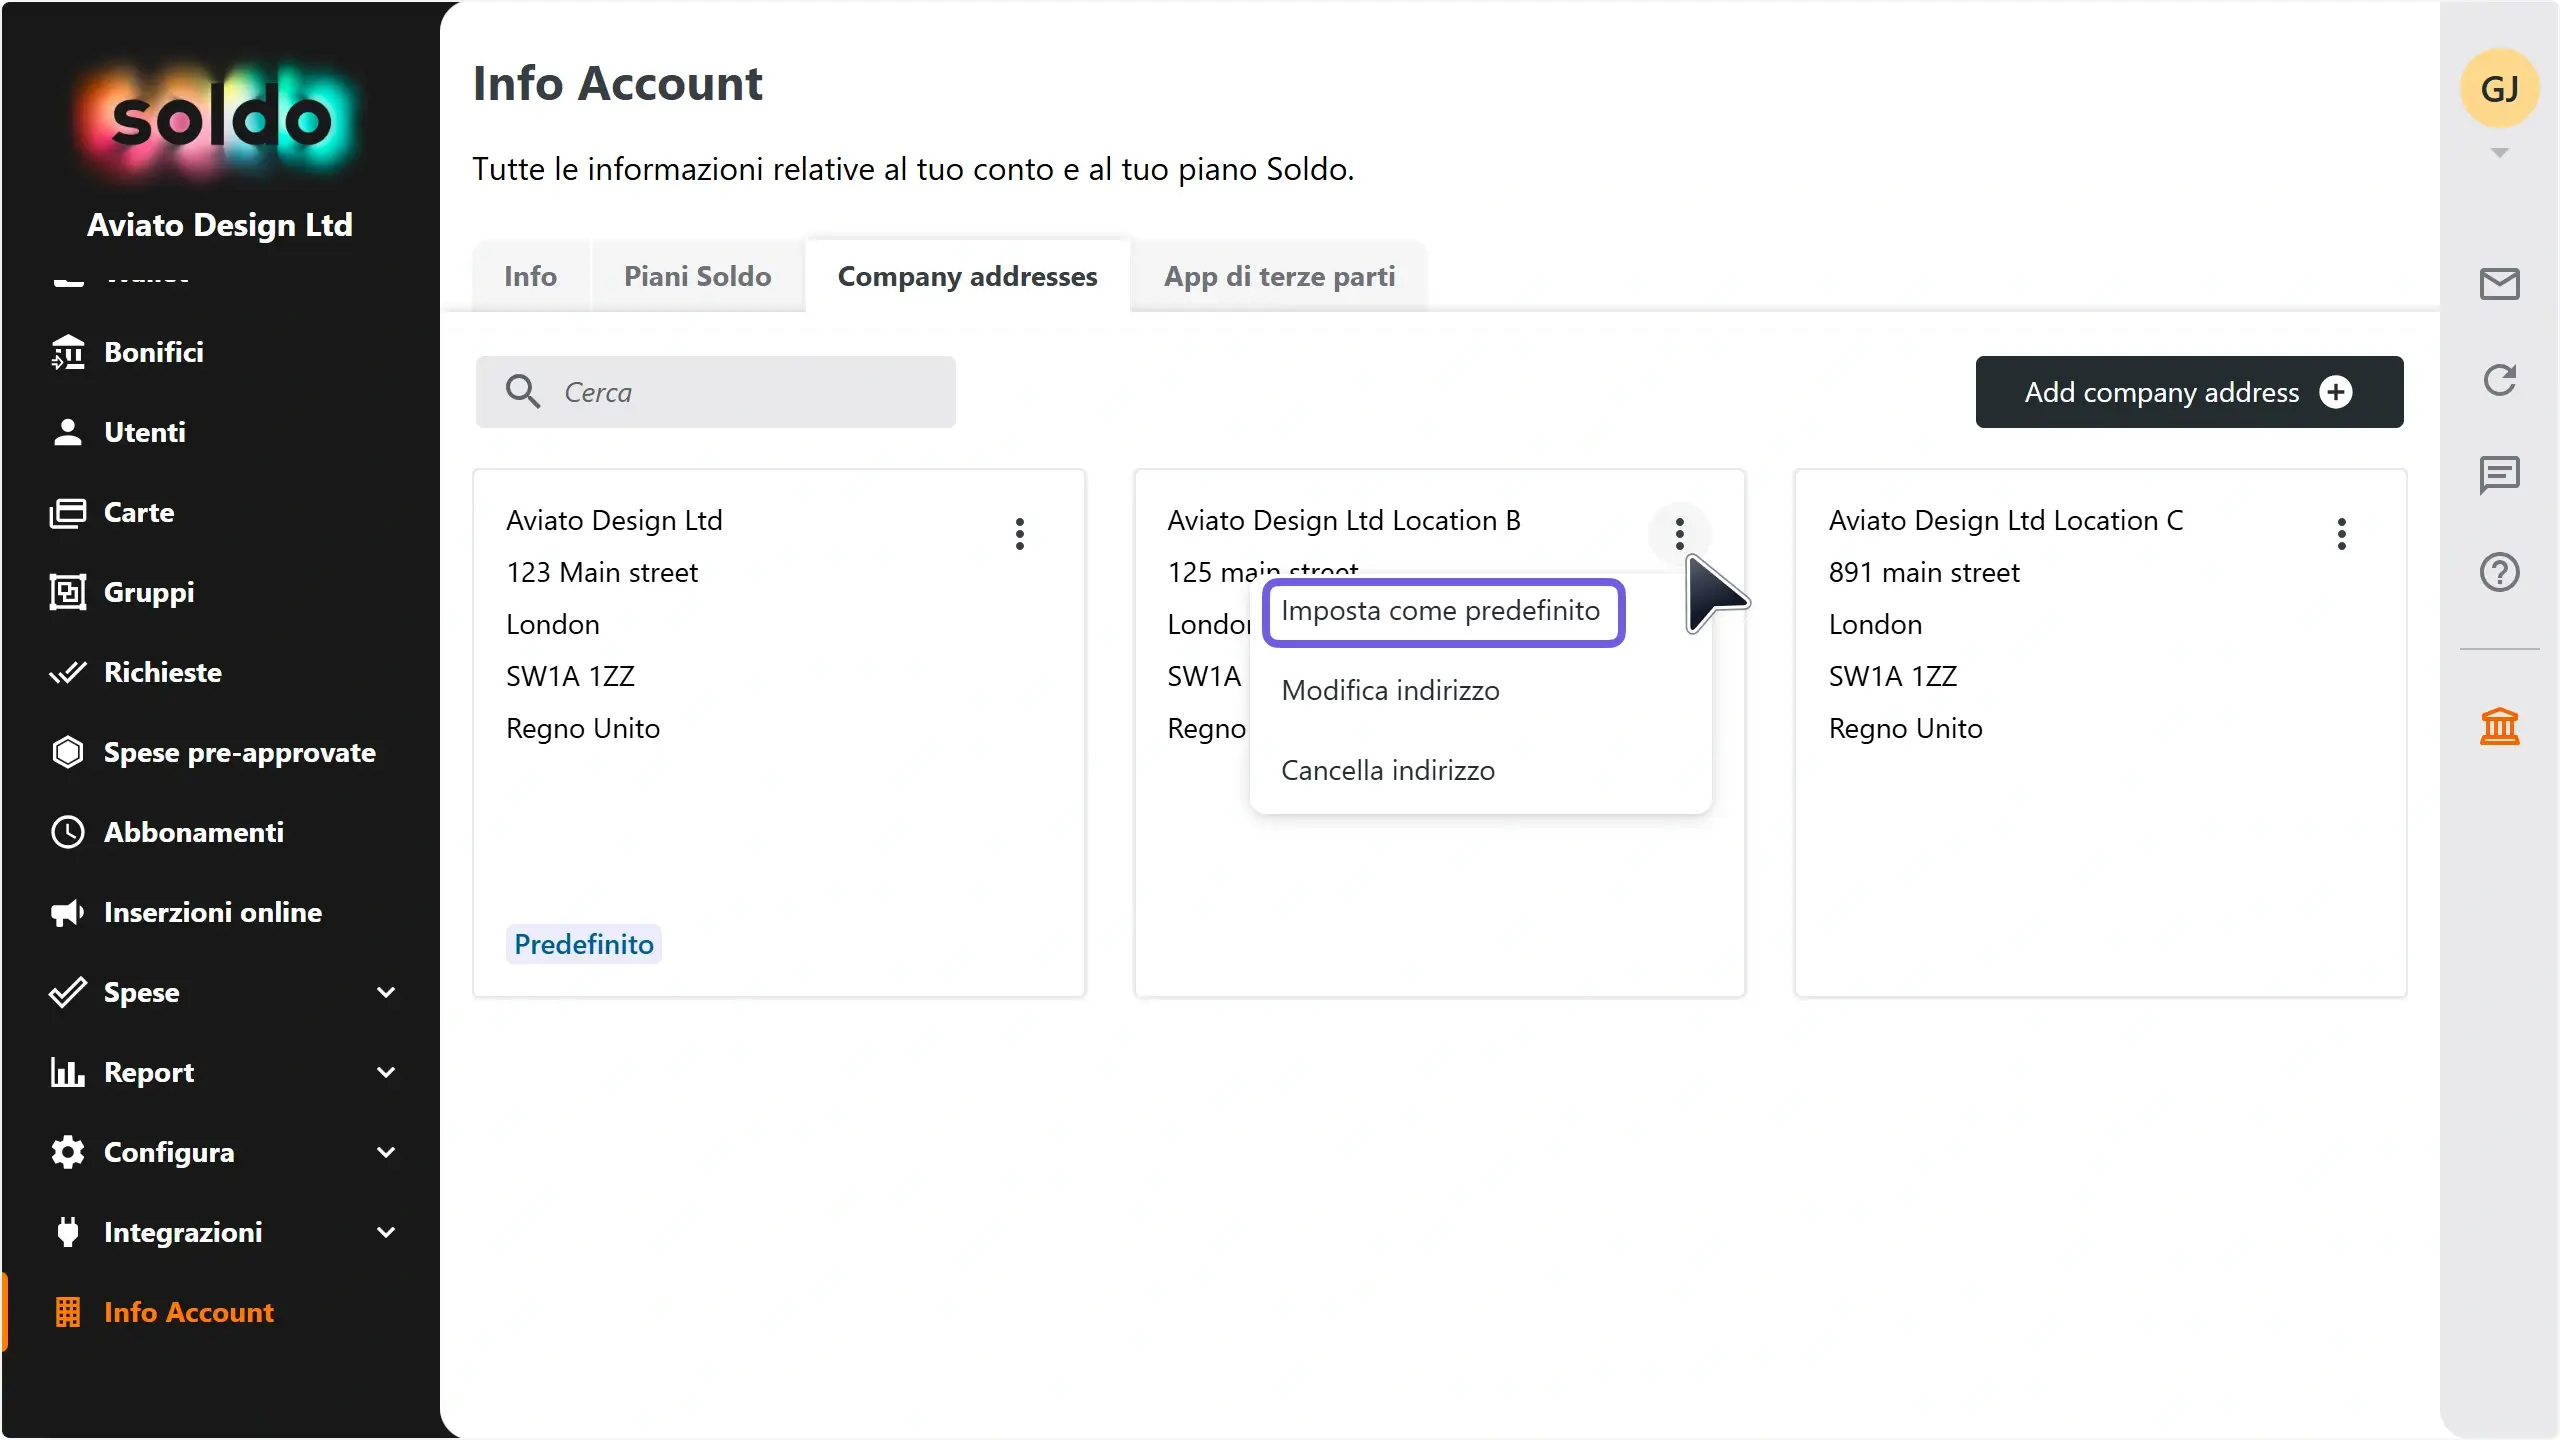Click three-dot menu on Location B card
The image size is (2560, 1440).
pyautogui.click(x=1679, y=534)
